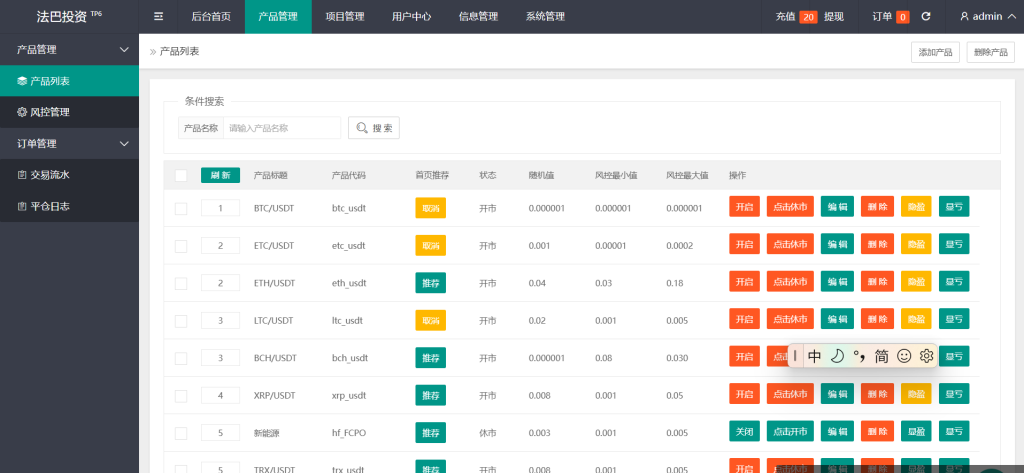Viewport: 1024px width, 473px height.
Task: Open 系统管理 in top navigation
Action: pyautogui.click(x=545, y=16)
